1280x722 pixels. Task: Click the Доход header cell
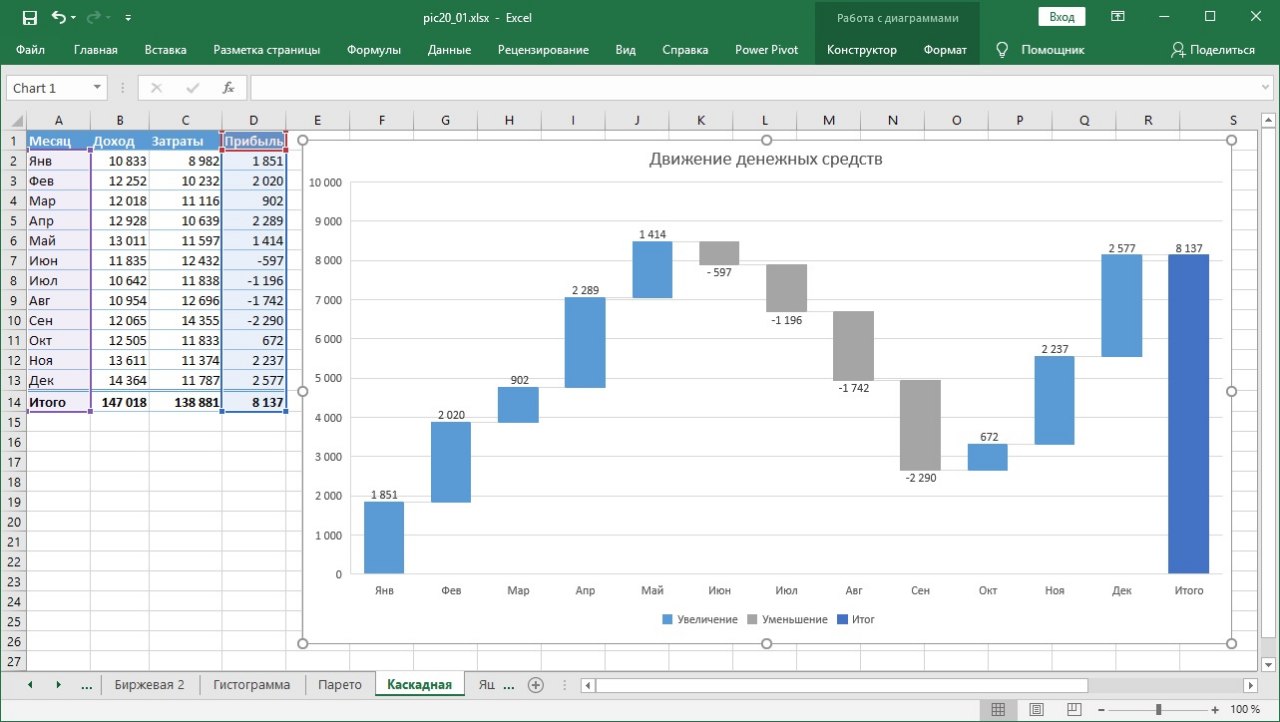tap(120, 141)
